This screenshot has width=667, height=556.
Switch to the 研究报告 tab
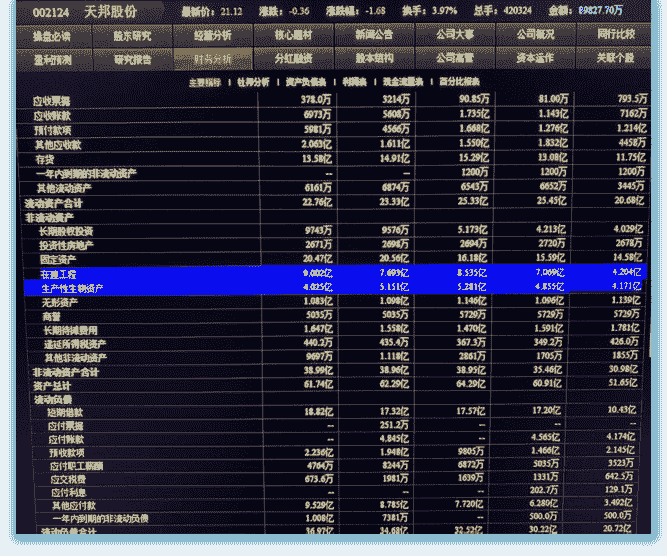pyautogui.click(x=132, y=58)
